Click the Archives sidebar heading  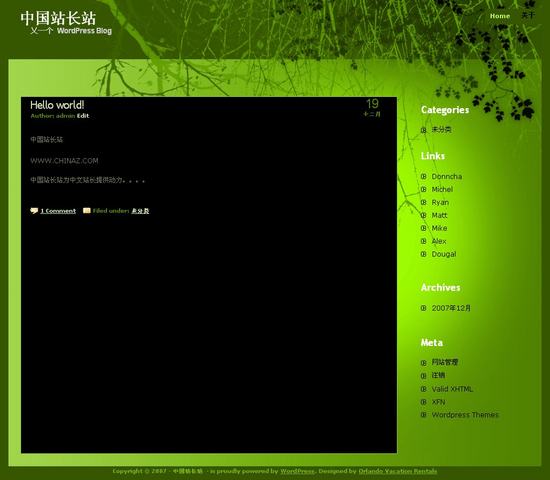tap(441, 288)
